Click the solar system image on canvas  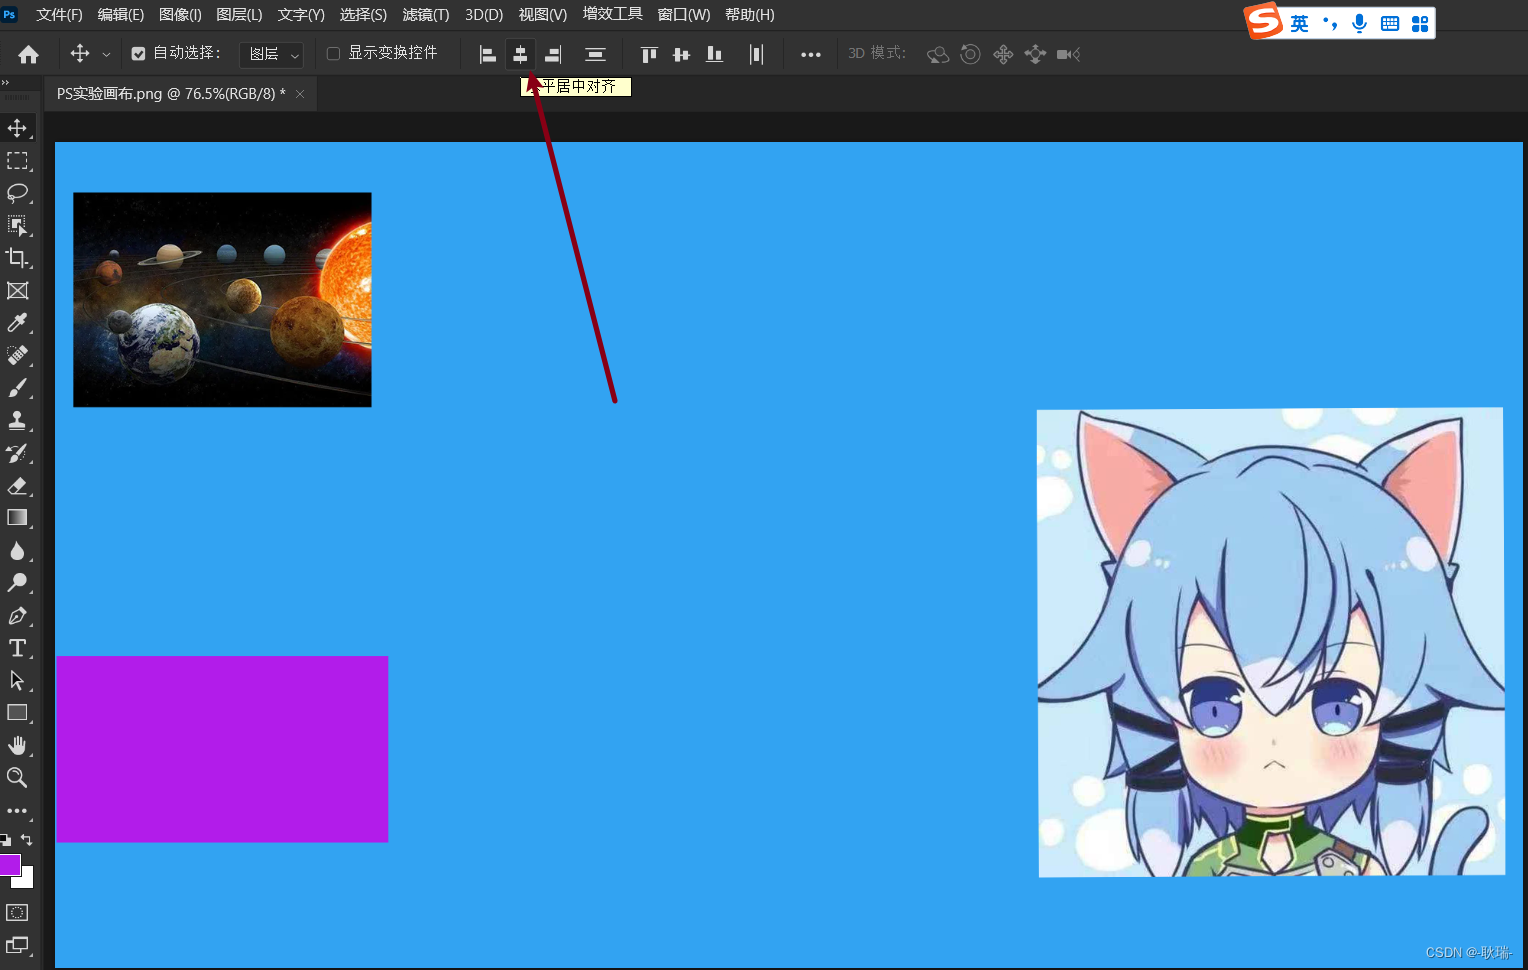click(222, 300)
